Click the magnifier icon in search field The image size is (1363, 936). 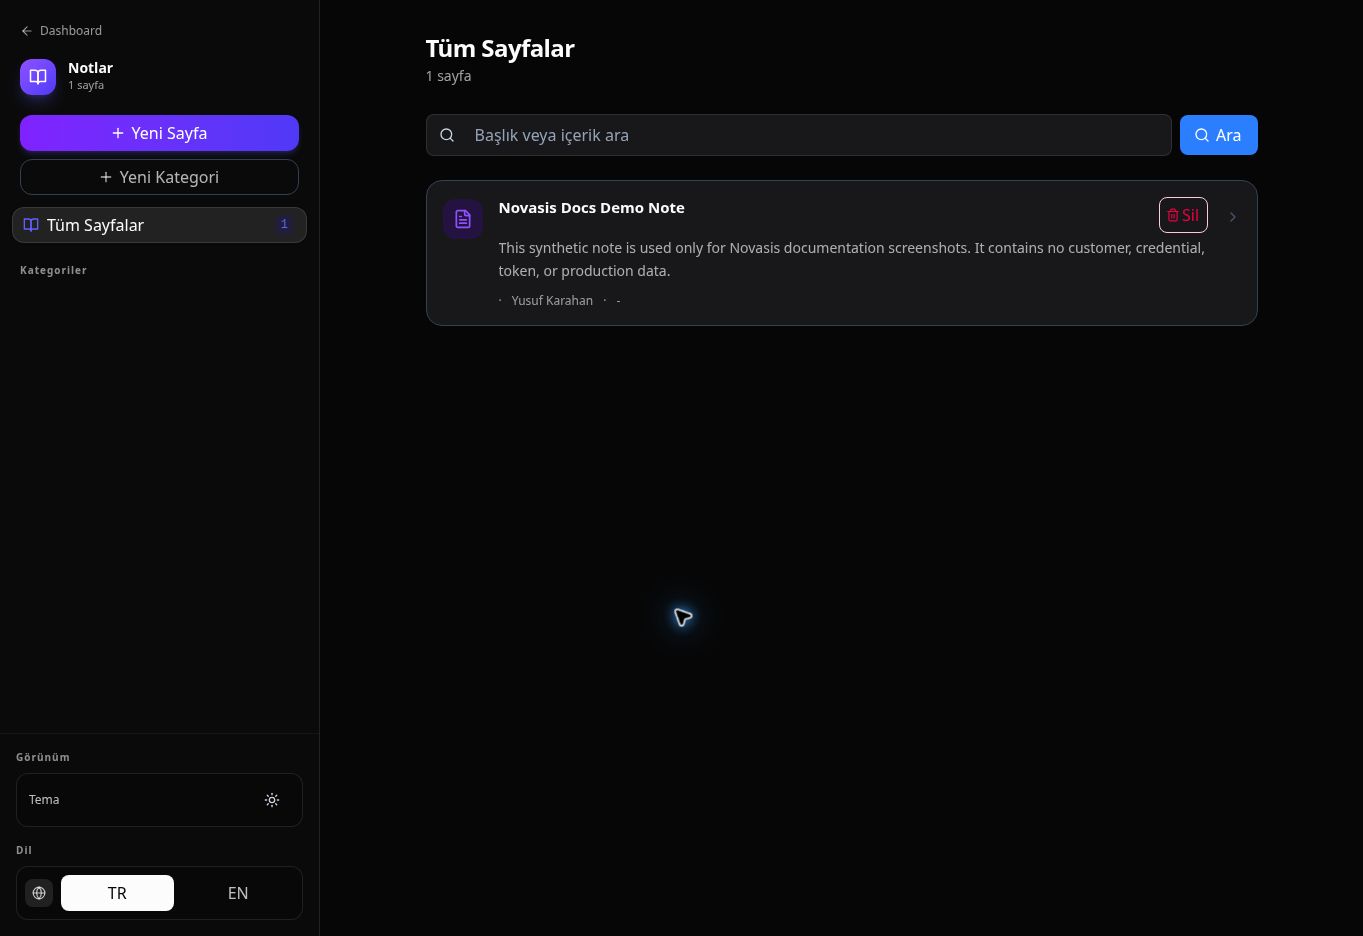pyautogui.click(x=447, y=135)
